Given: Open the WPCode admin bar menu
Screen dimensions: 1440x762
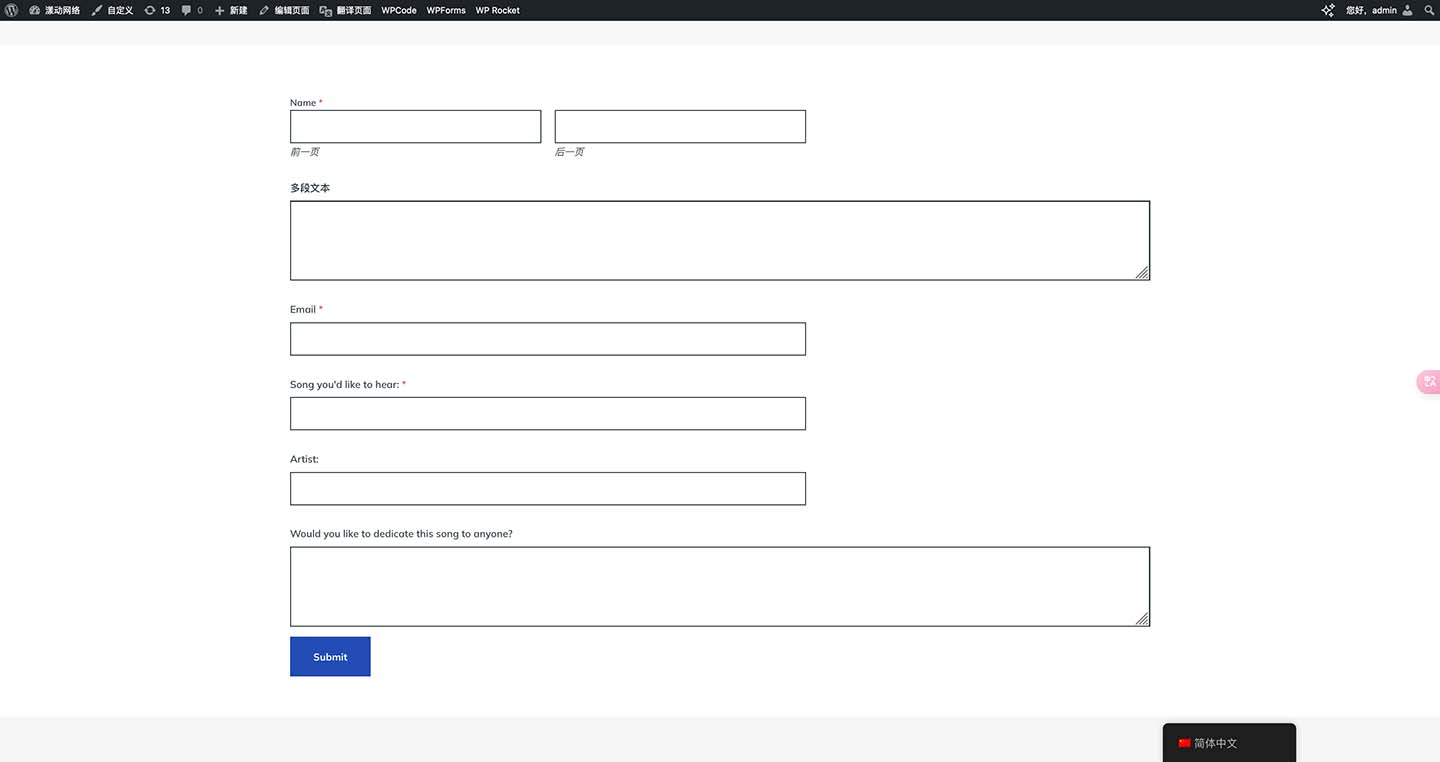Looking at the screenshot, I should pos(399,10).
